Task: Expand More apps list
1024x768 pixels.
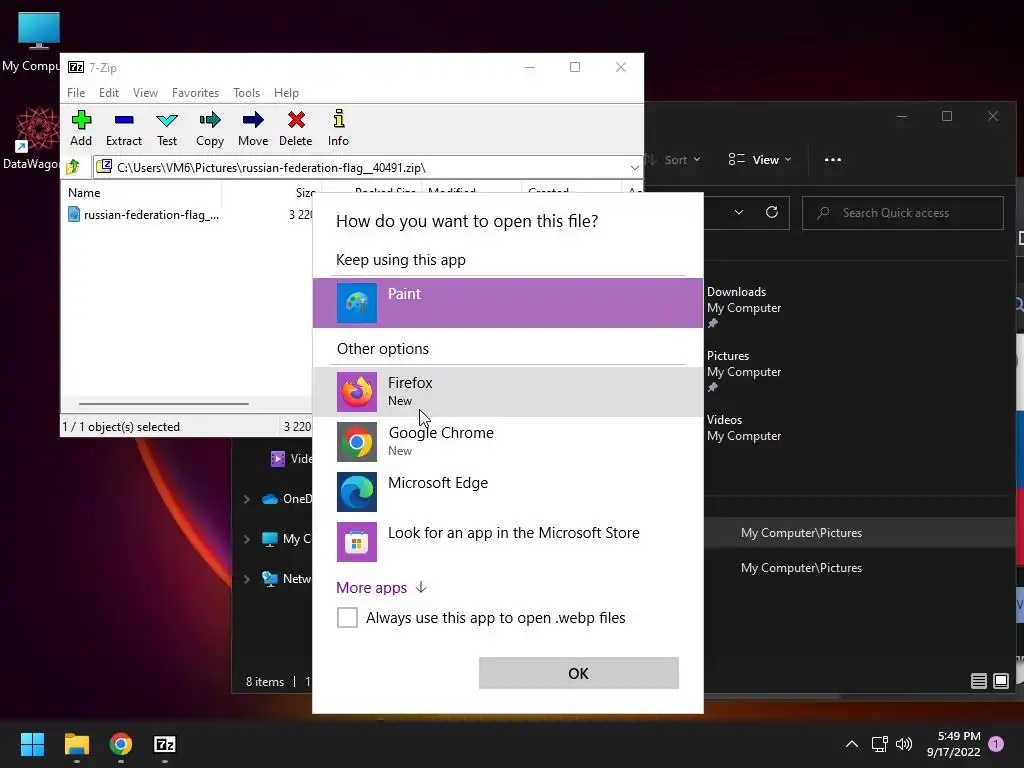Action: pos(381,588)
